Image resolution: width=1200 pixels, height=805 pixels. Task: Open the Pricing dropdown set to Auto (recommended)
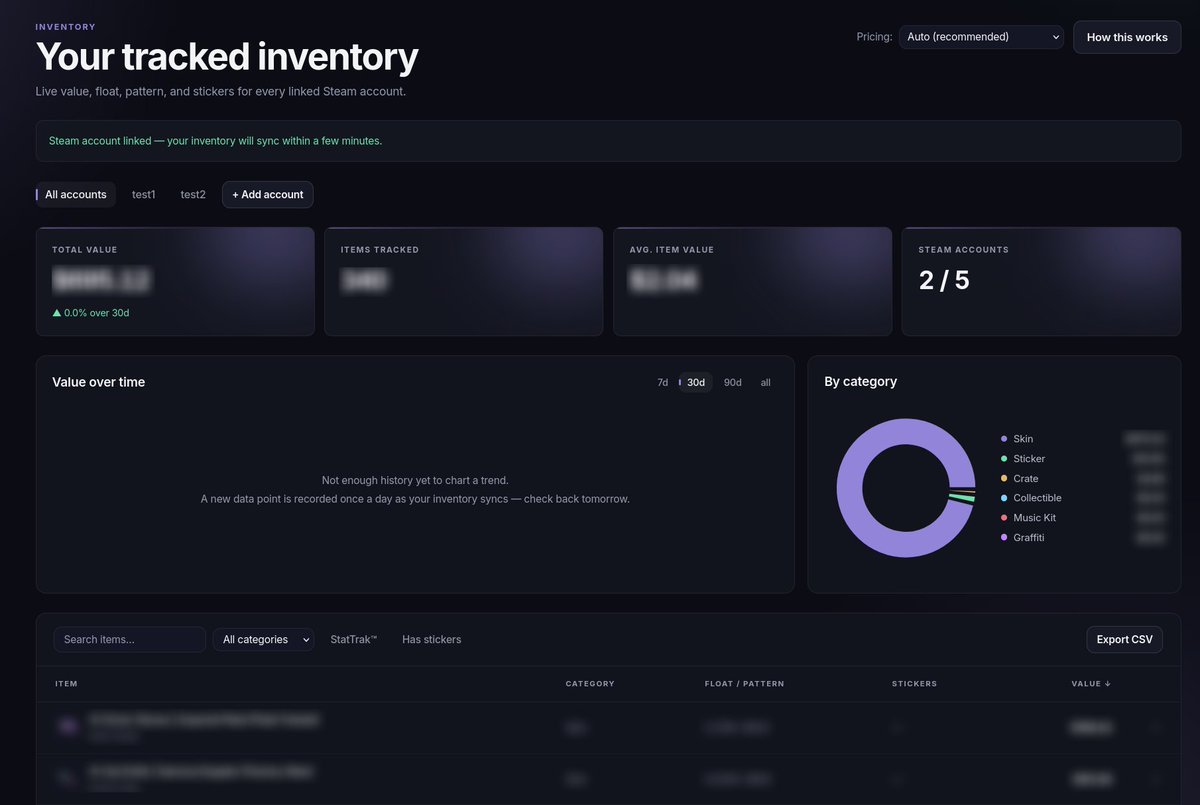click(x=981, y=37)
